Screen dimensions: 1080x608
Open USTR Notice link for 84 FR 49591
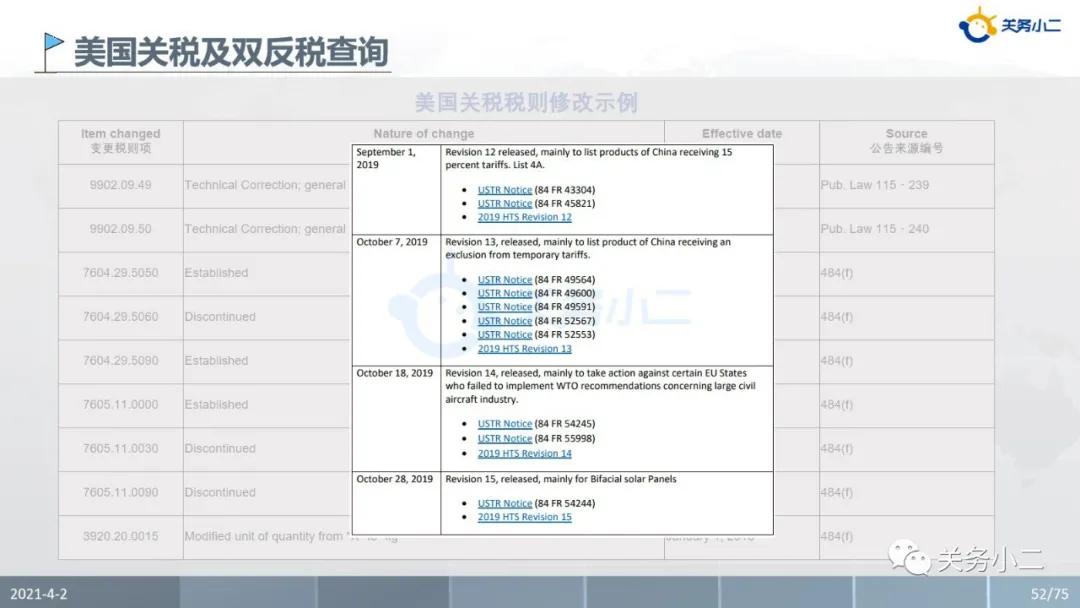[504, 307]
